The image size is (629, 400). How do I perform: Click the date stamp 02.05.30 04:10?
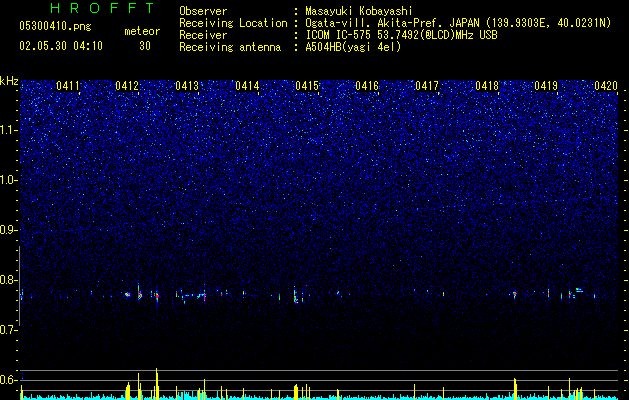61,46
